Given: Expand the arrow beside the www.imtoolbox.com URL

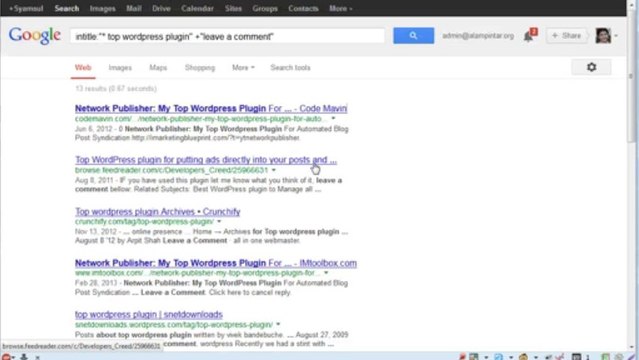Looking at the screenshot, I should 326,273.
